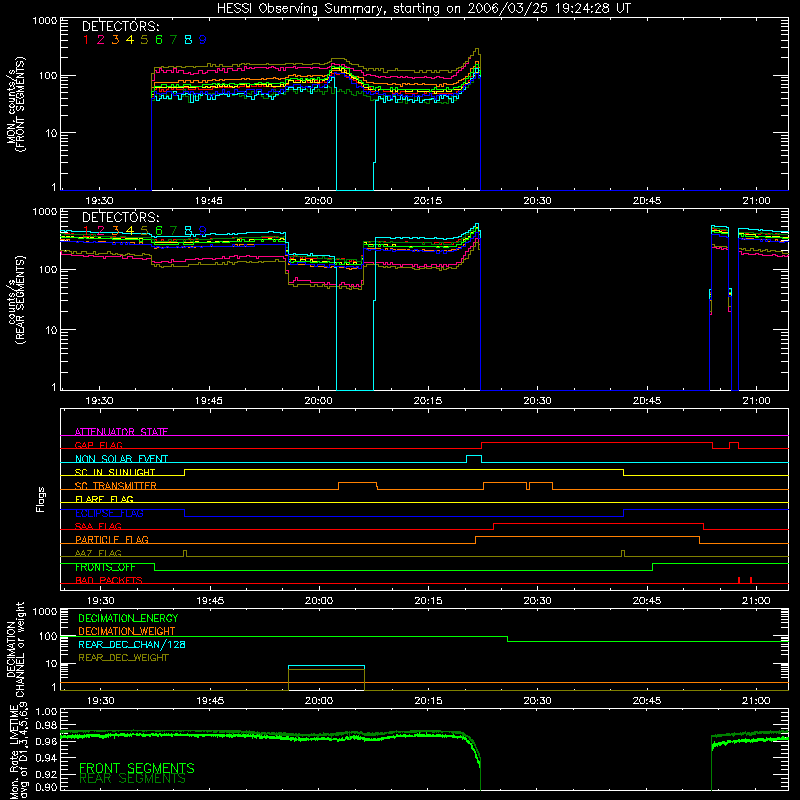The image size is (800, 800).
Task: Click '19:45' time tick under the decimation plot
Action: point(210,701)
